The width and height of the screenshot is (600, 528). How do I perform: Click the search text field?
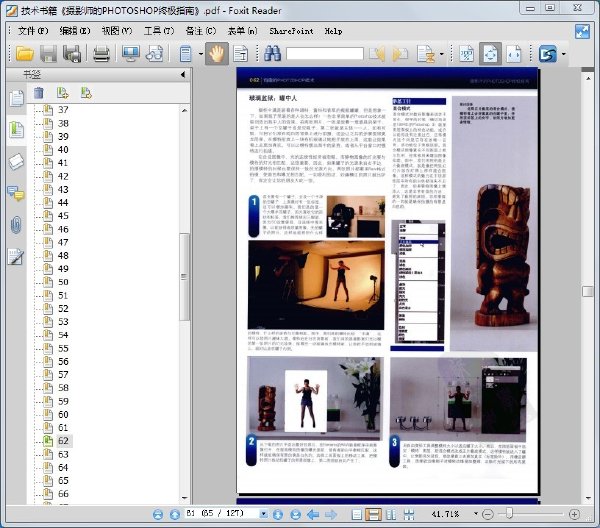point(325,54)
